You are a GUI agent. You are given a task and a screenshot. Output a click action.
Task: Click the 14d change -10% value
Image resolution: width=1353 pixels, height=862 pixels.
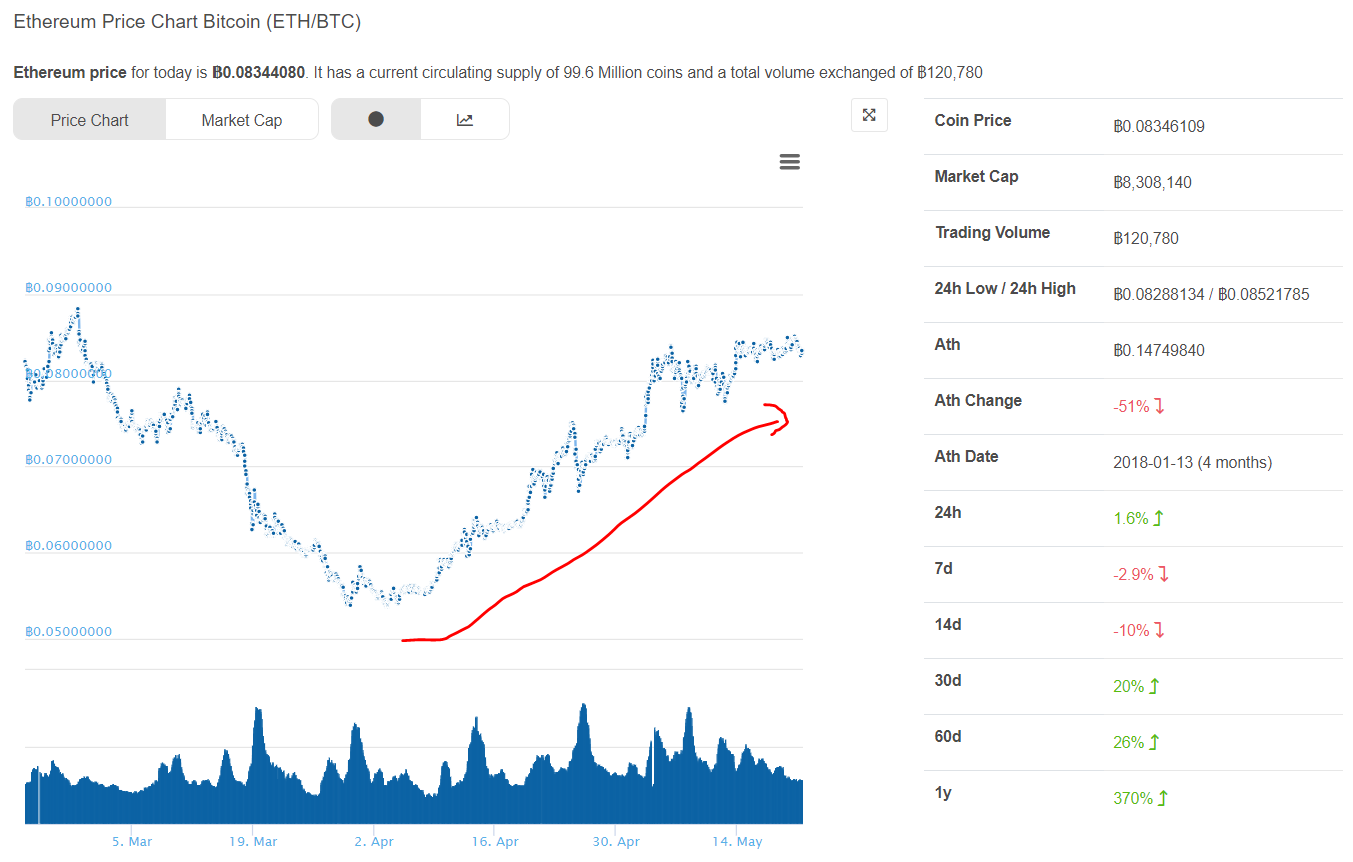1139,631
